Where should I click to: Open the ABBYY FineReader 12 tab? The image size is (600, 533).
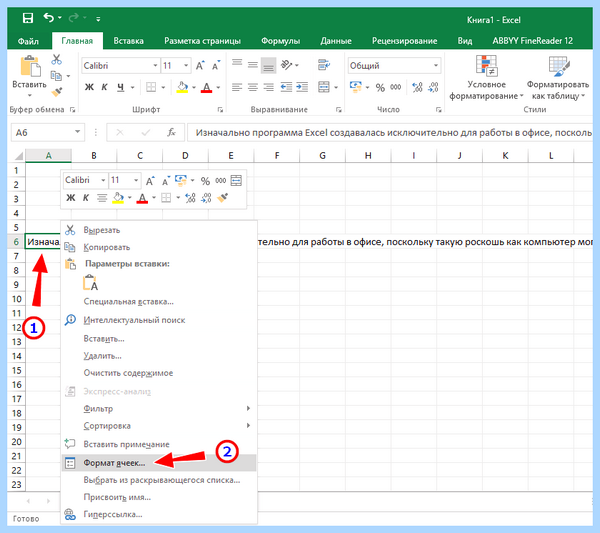[533, 41]
